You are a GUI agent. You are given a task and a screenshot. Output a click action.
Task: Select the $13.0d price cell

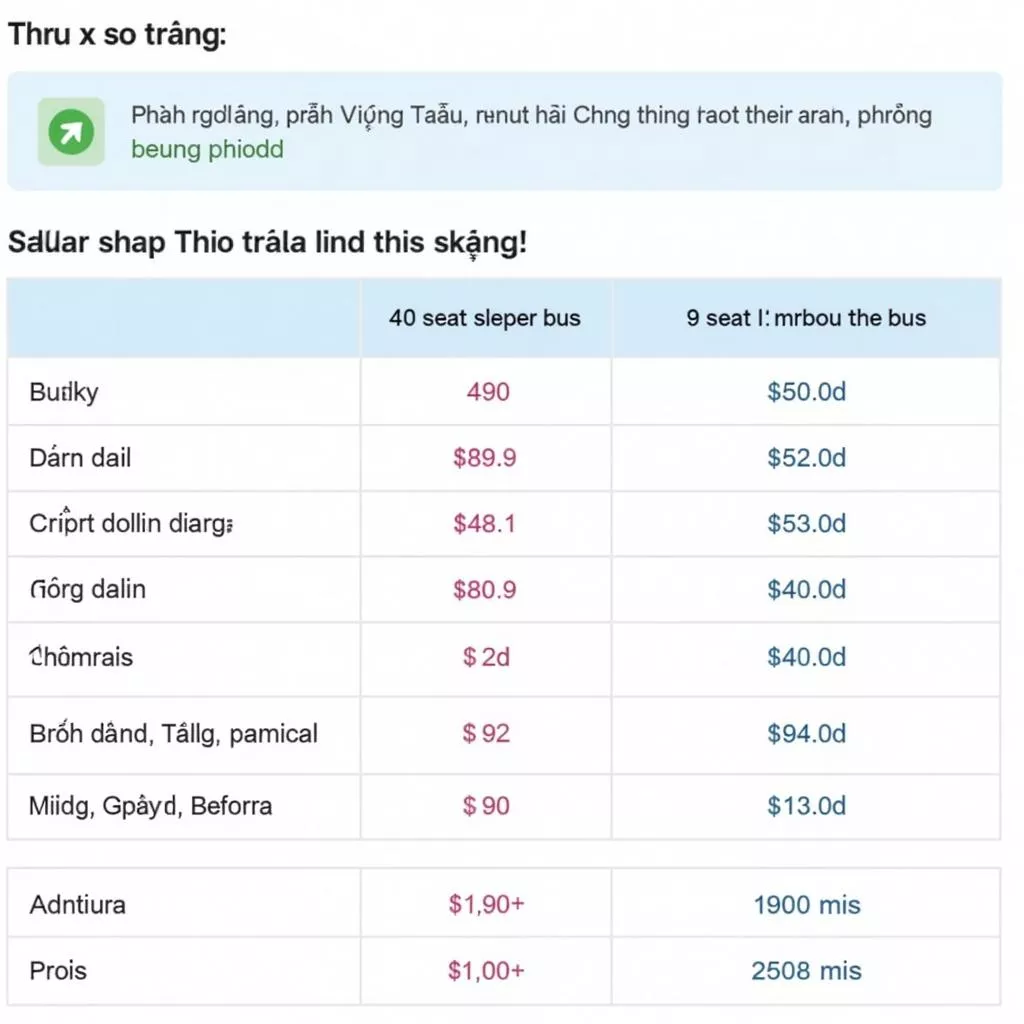[806, 805]
